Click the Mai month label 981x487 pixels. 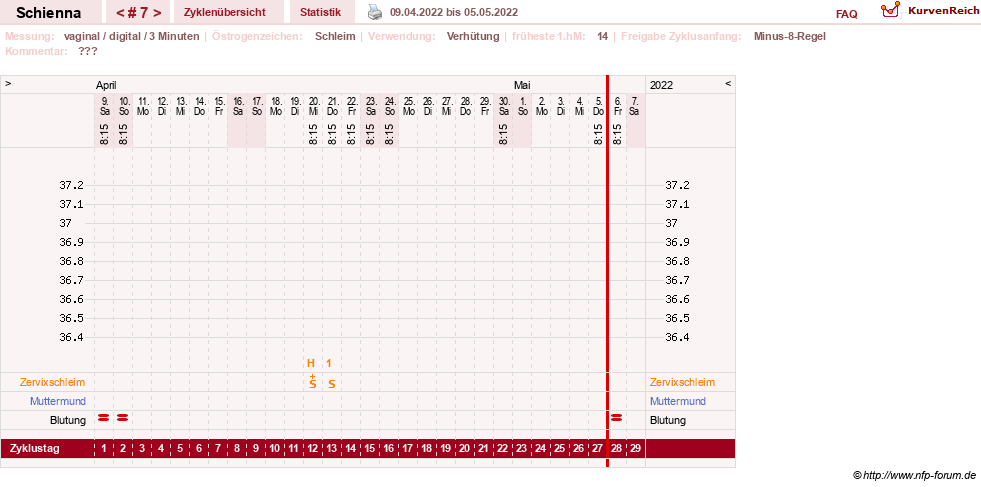pyautogui.click(x=522, y=85)
